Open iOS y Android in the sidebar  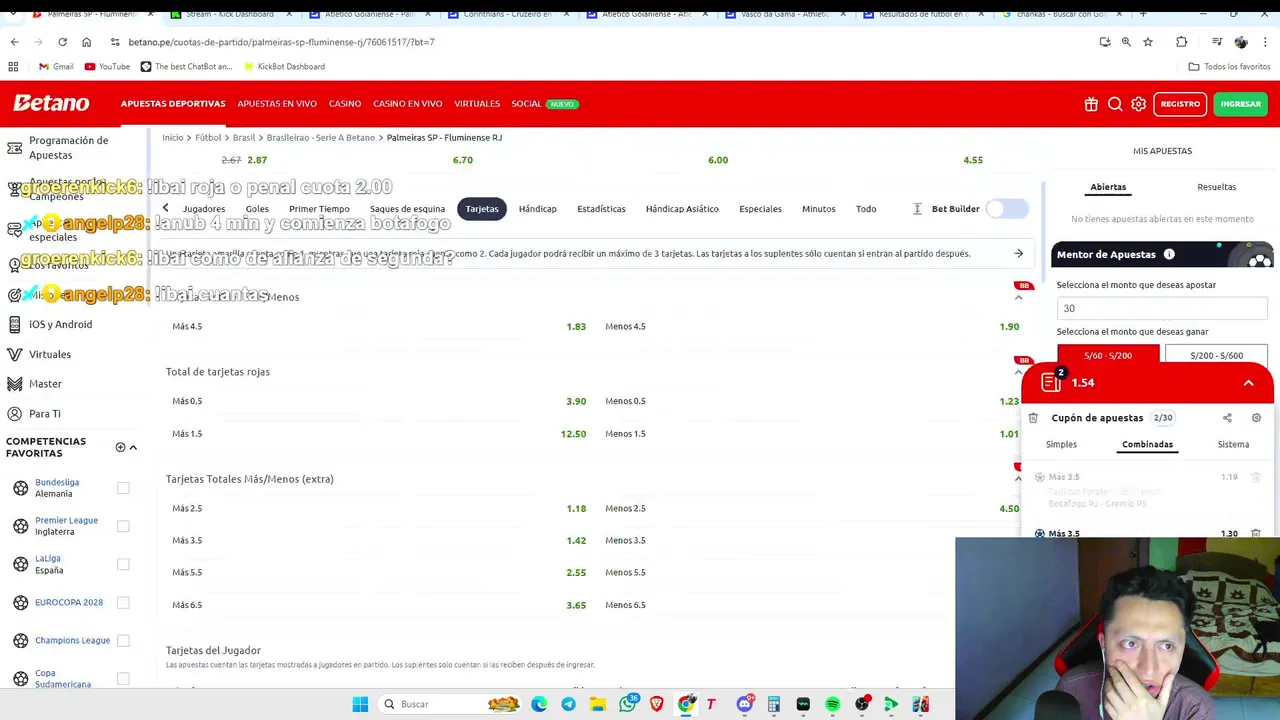(60, 324)
